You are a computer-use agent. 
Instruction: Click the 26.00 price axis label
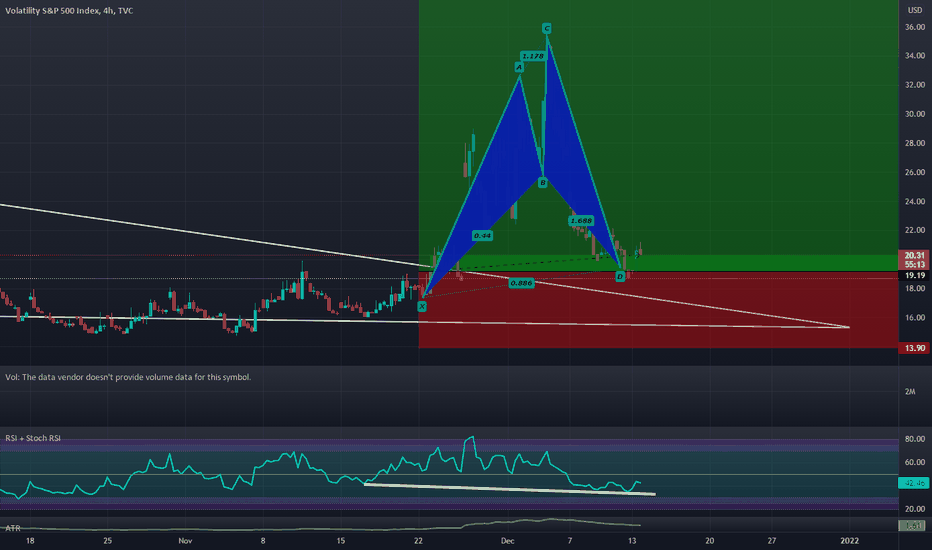[915, 172]
